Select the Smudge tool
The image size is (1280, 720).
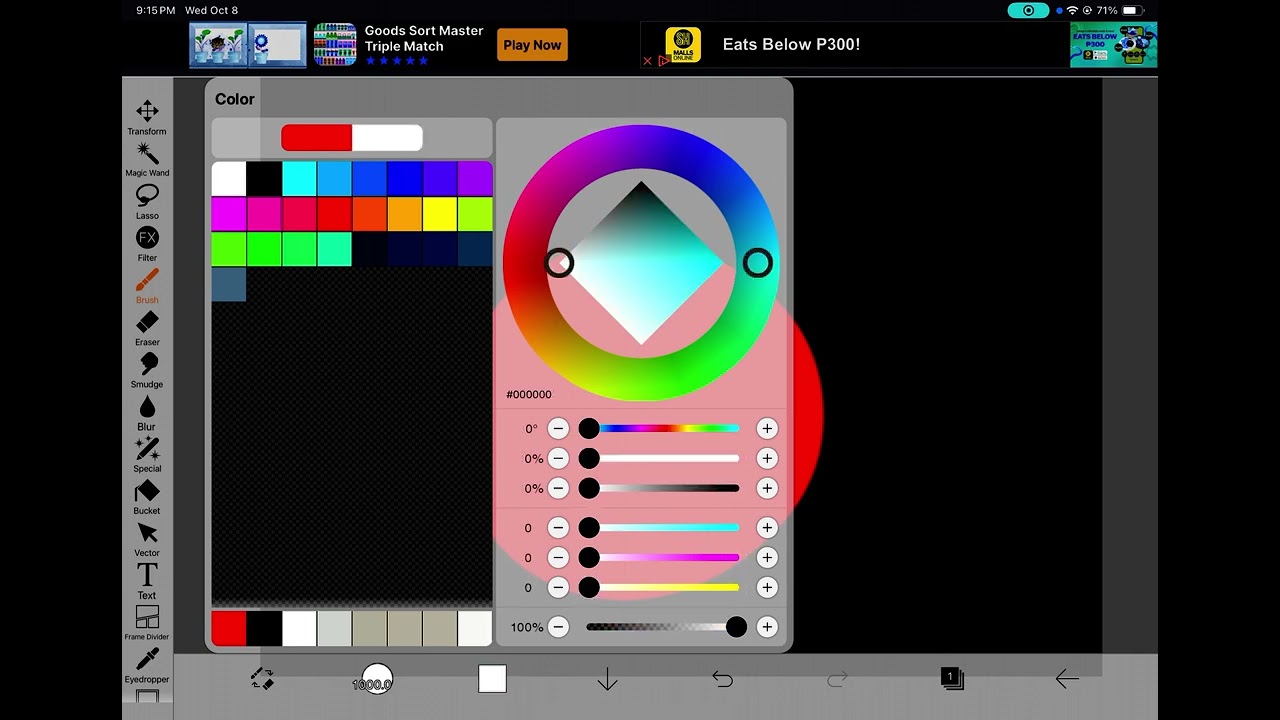pos(147,370)
